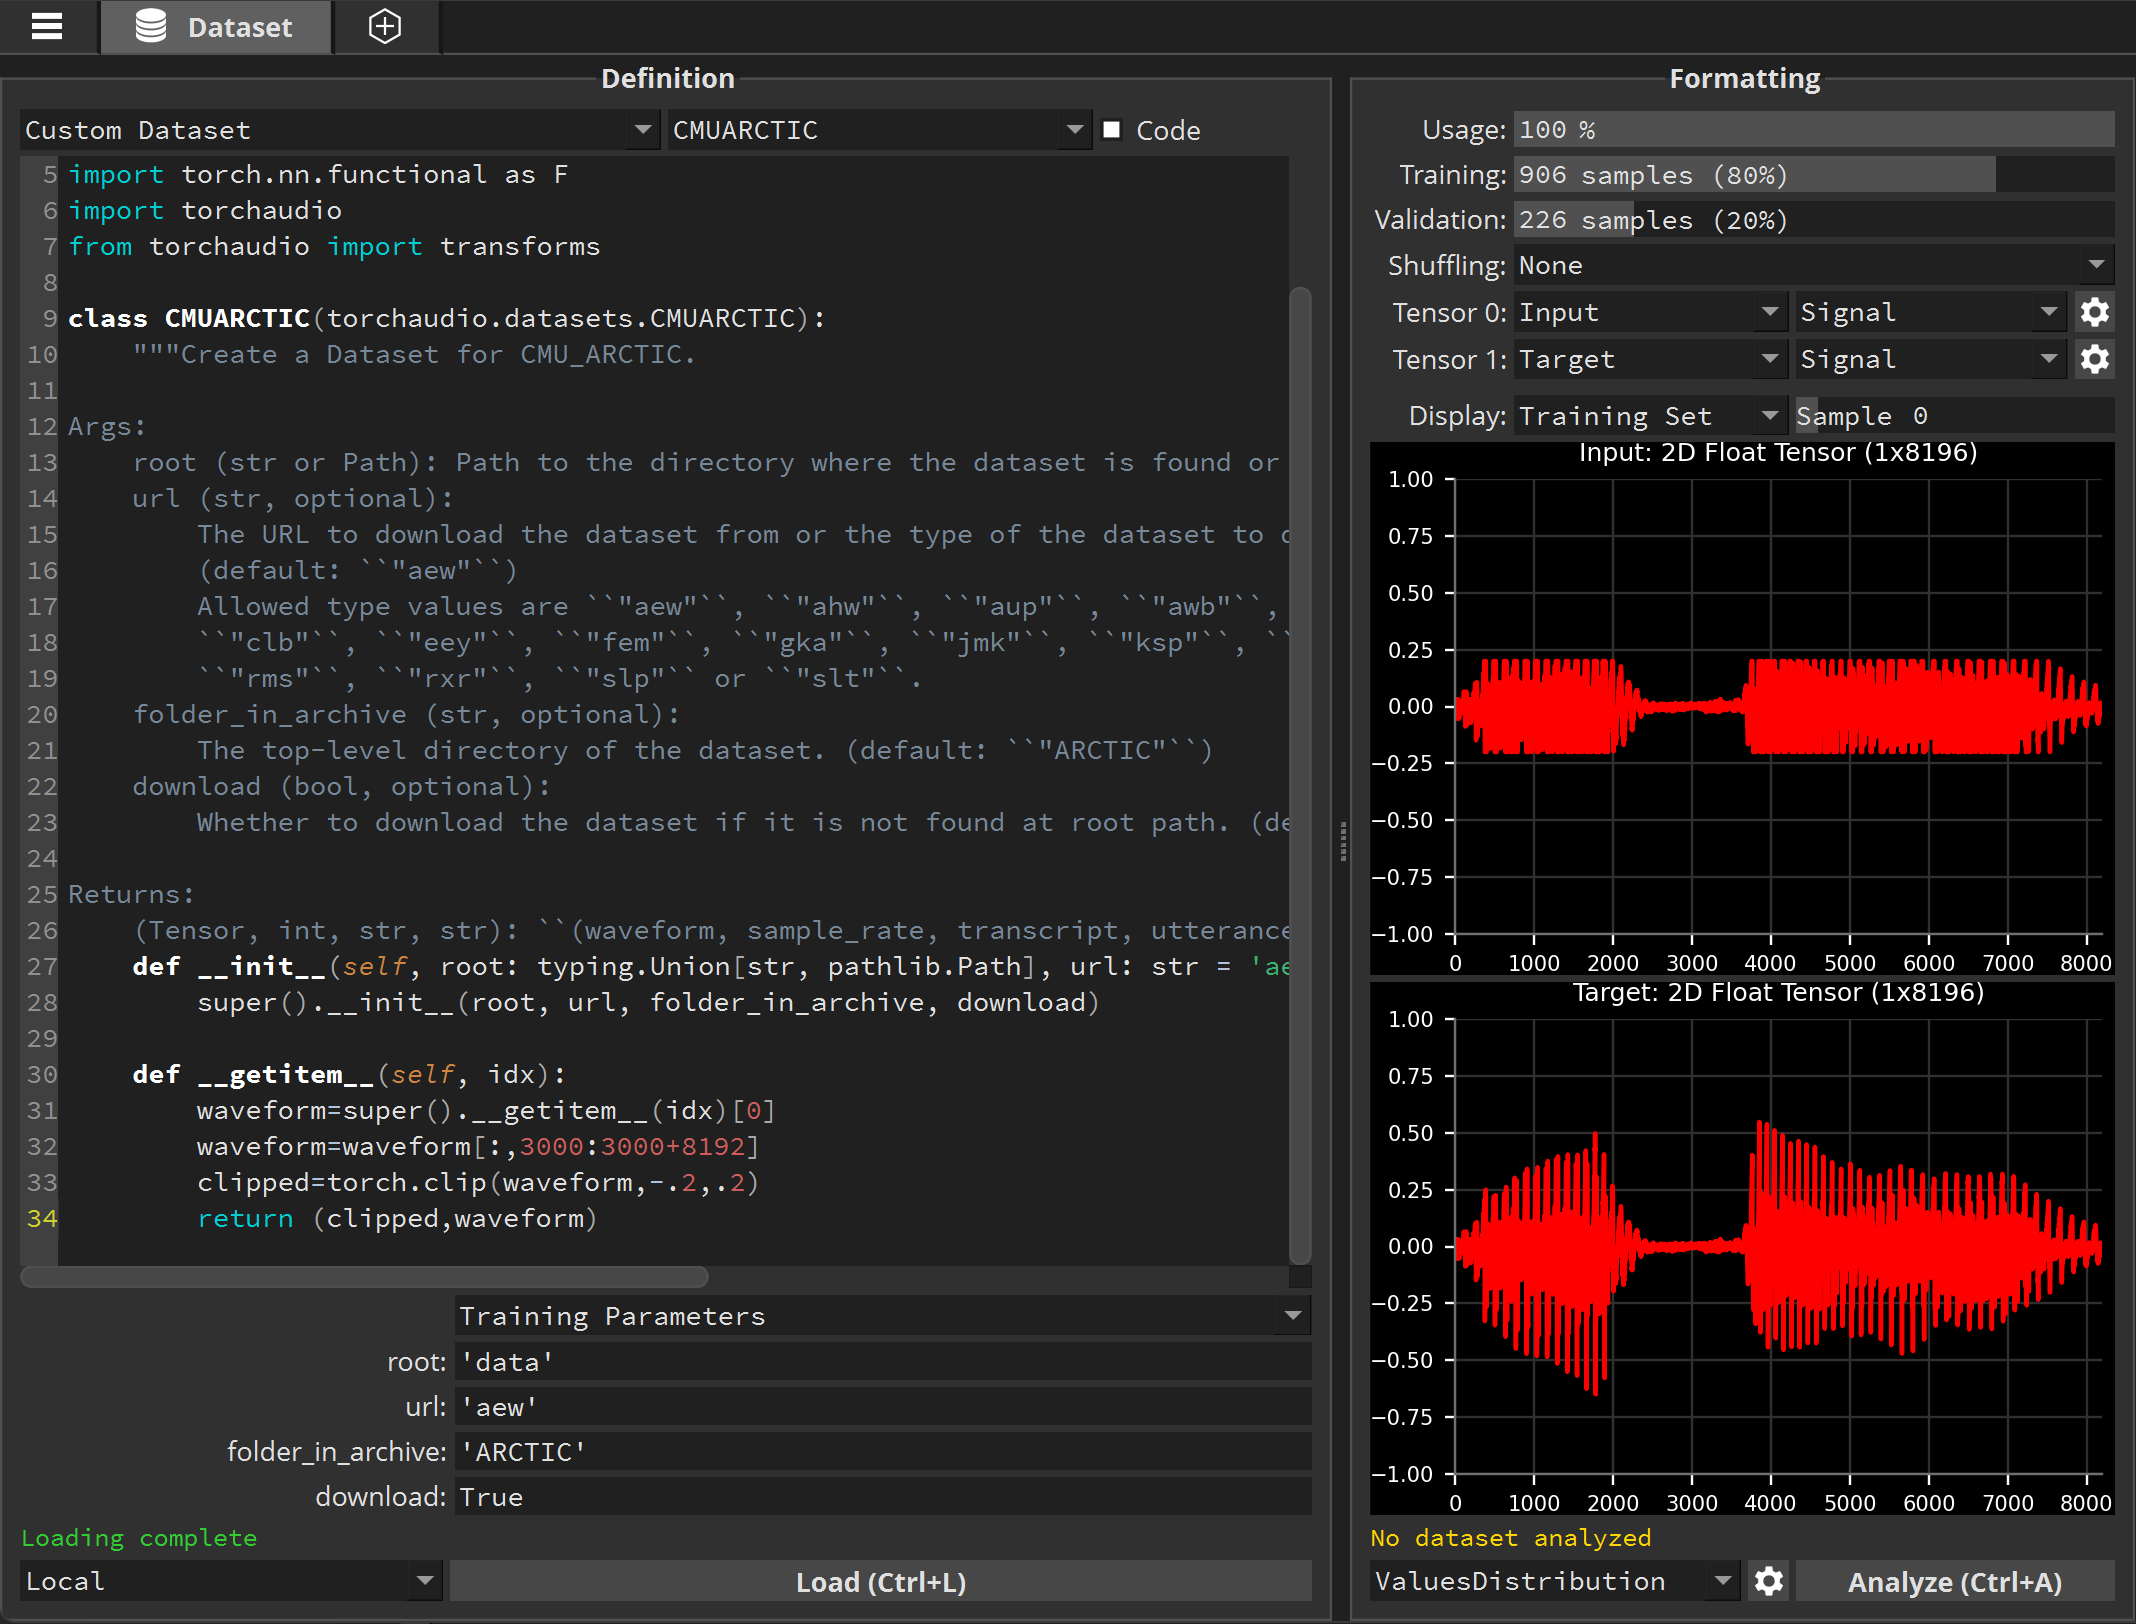The image size is (2136, 1624).
Task: Click 'import torchaudio' code line
Action: (205, 211)
